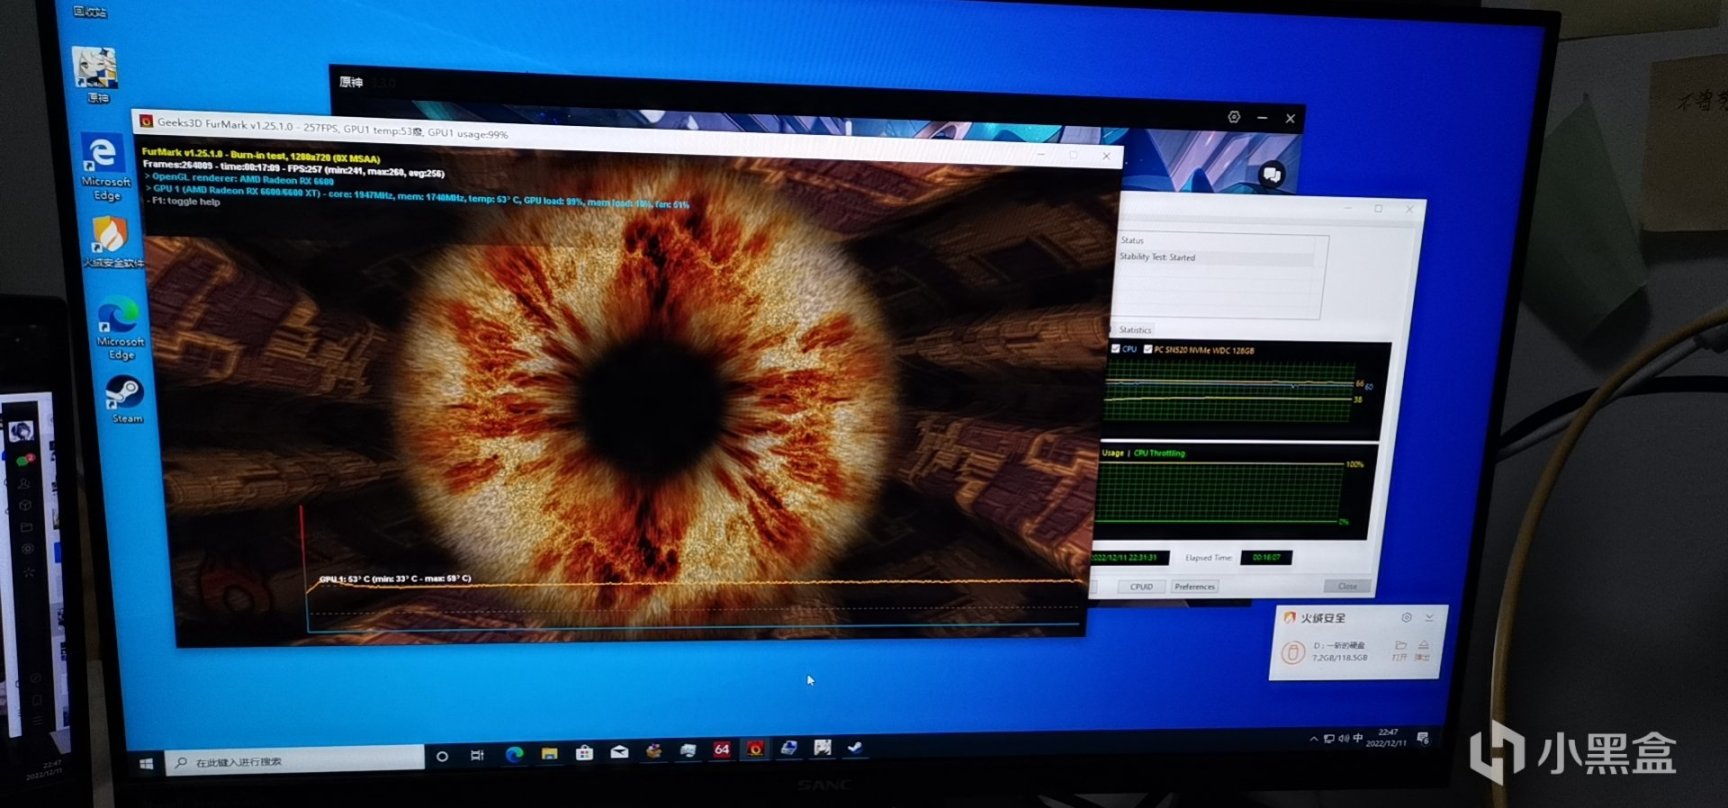Open the taskbar clock showing 22:47
Viewport: 1728px width, 808px height.
(x=1387, y=737)
